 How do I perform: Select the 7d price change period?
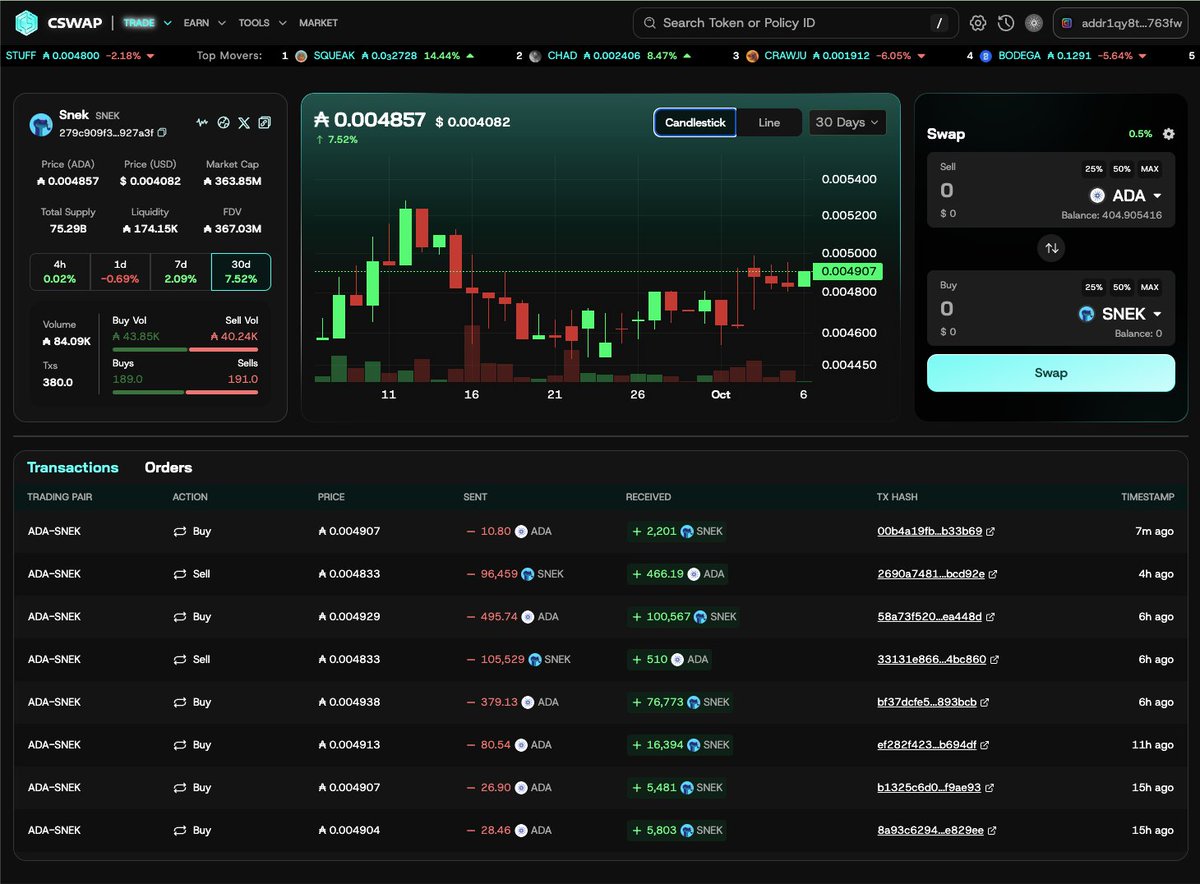pyautogui.click(x=180, y=272)
